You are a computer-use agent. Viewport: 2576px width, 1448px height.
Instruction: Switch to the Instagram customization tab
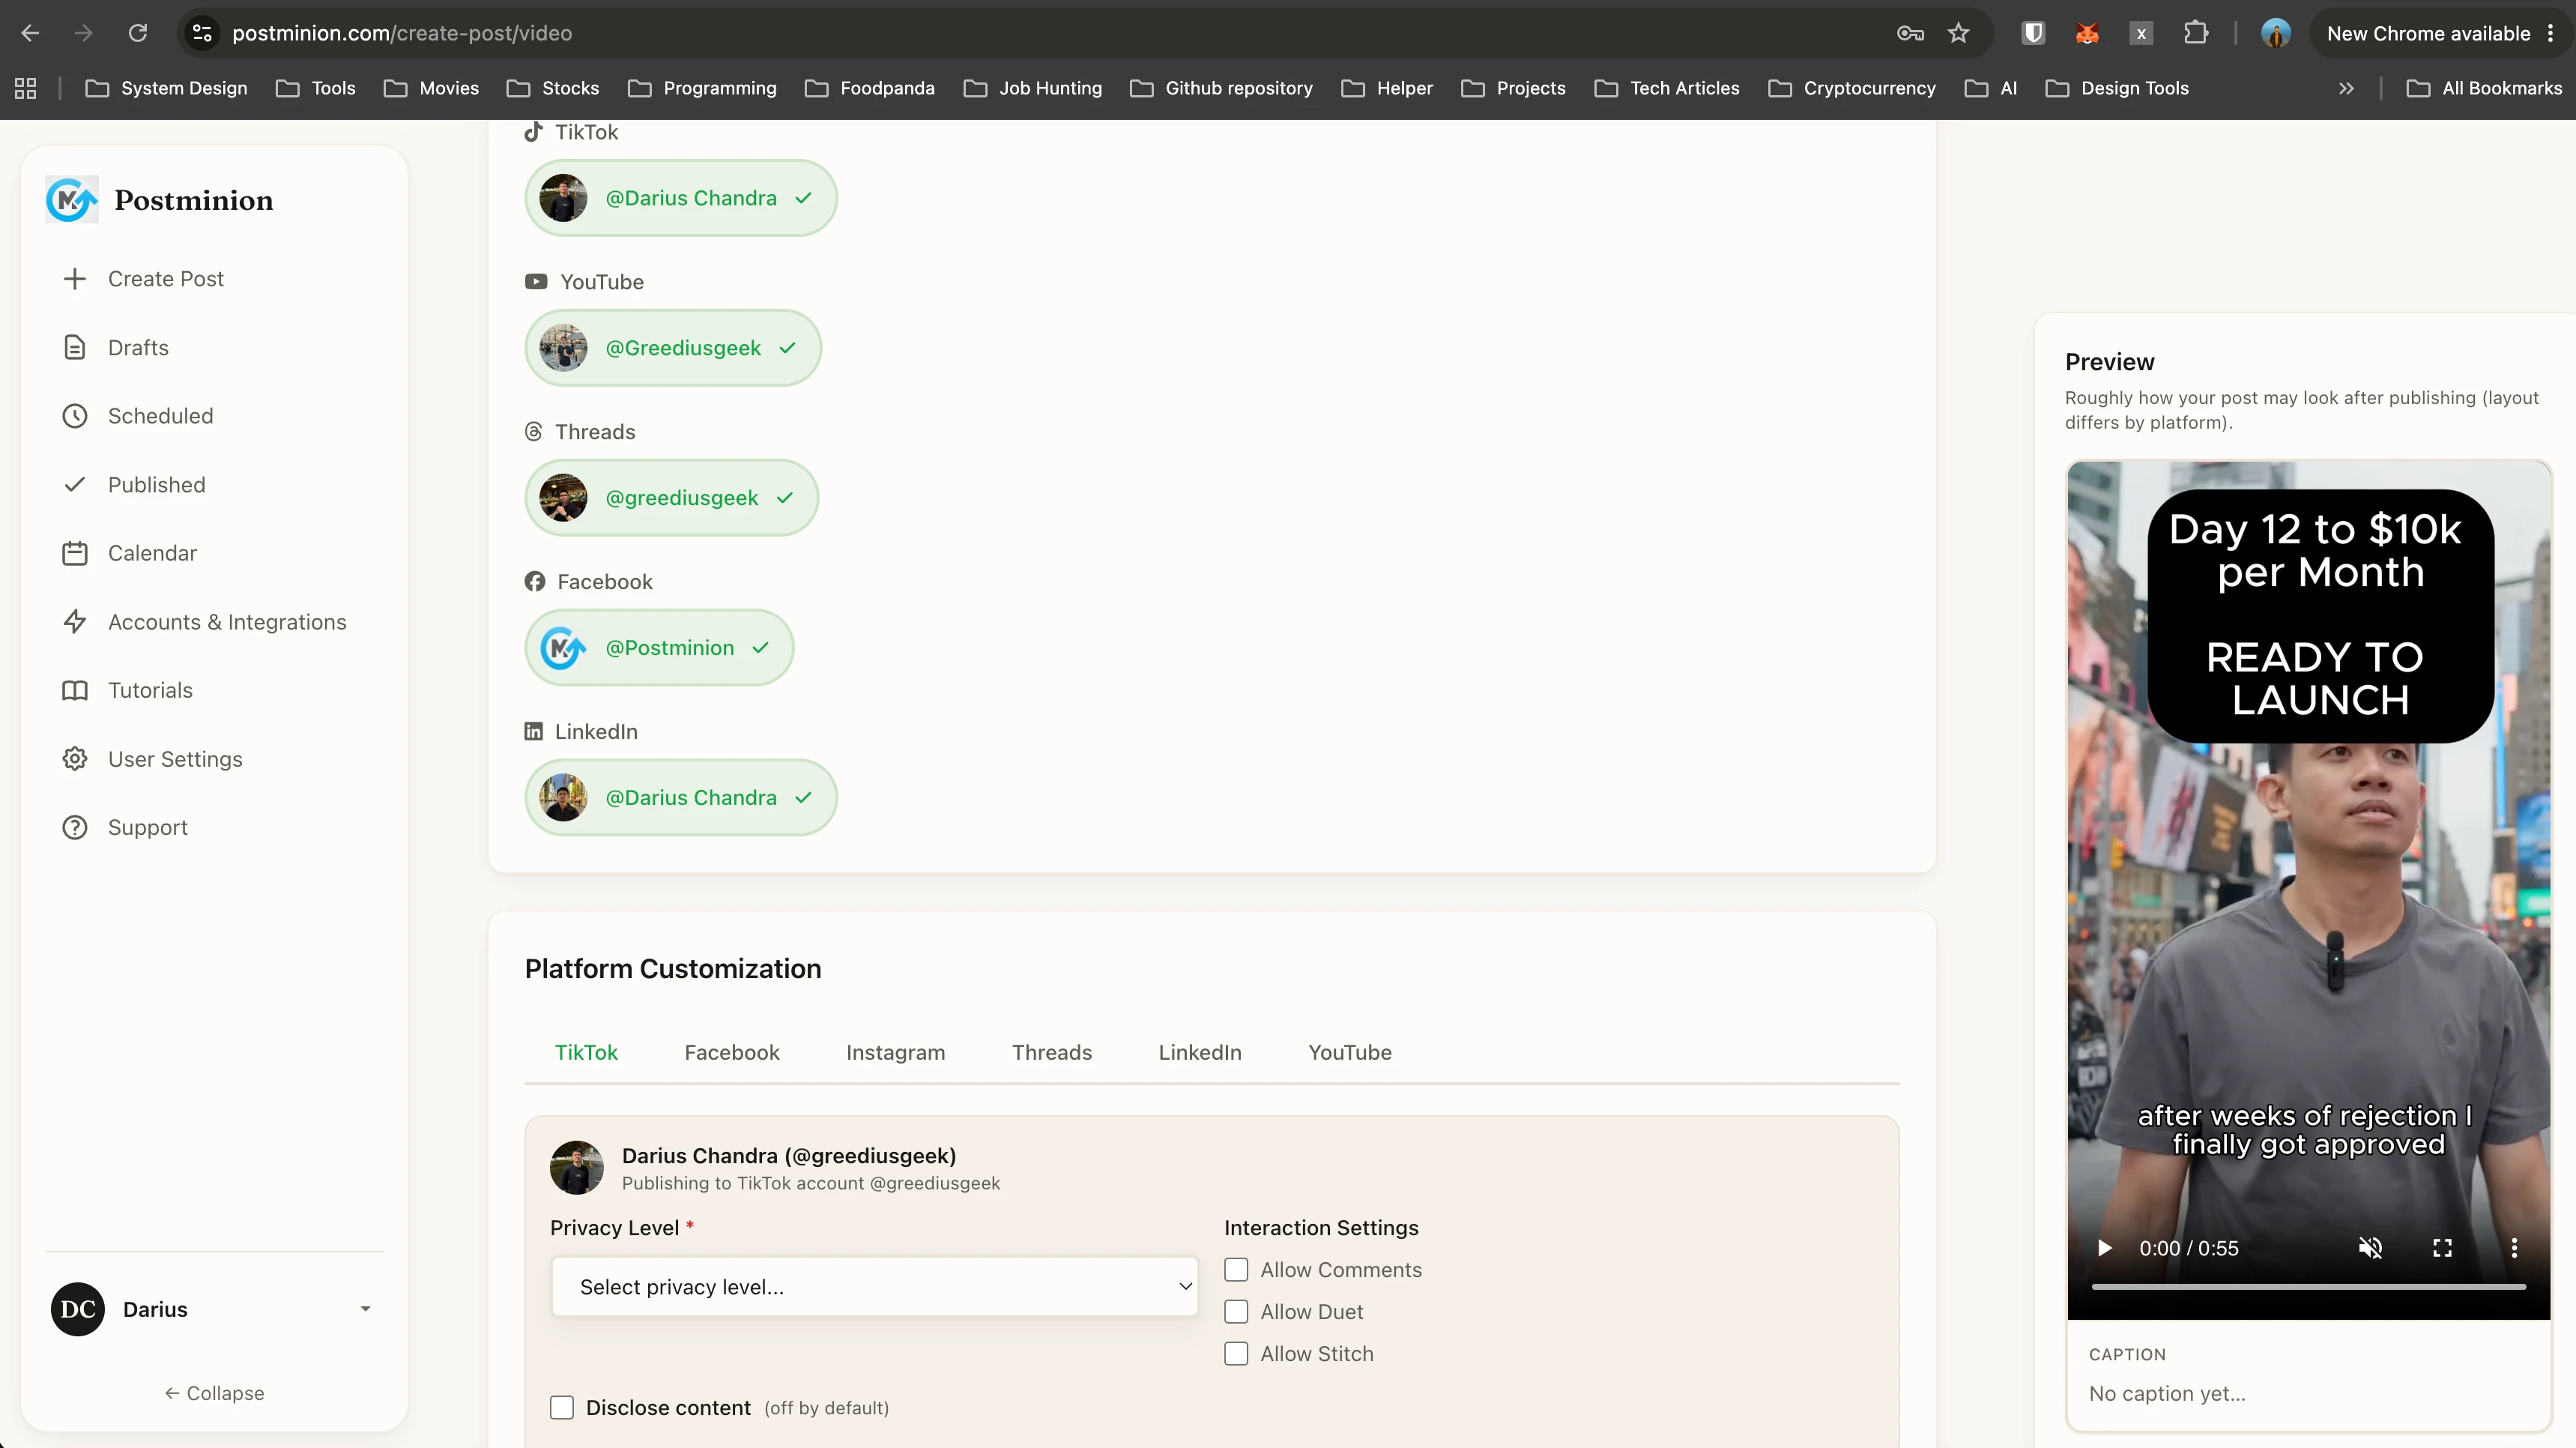(x=895, y=1053)
